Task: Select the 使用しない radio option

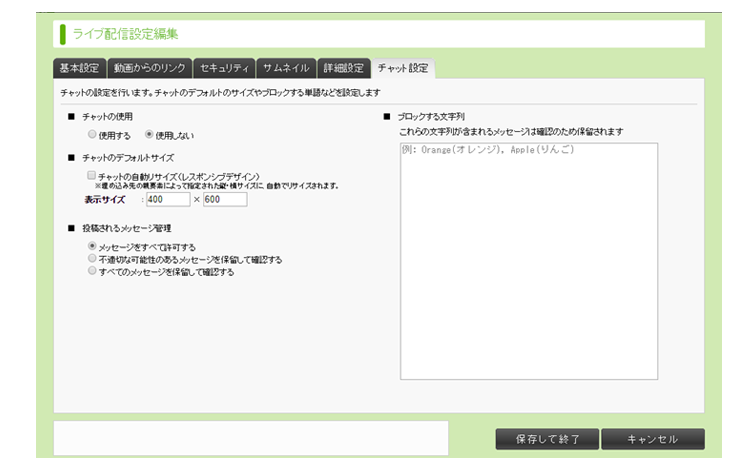Action: [149, 134]
